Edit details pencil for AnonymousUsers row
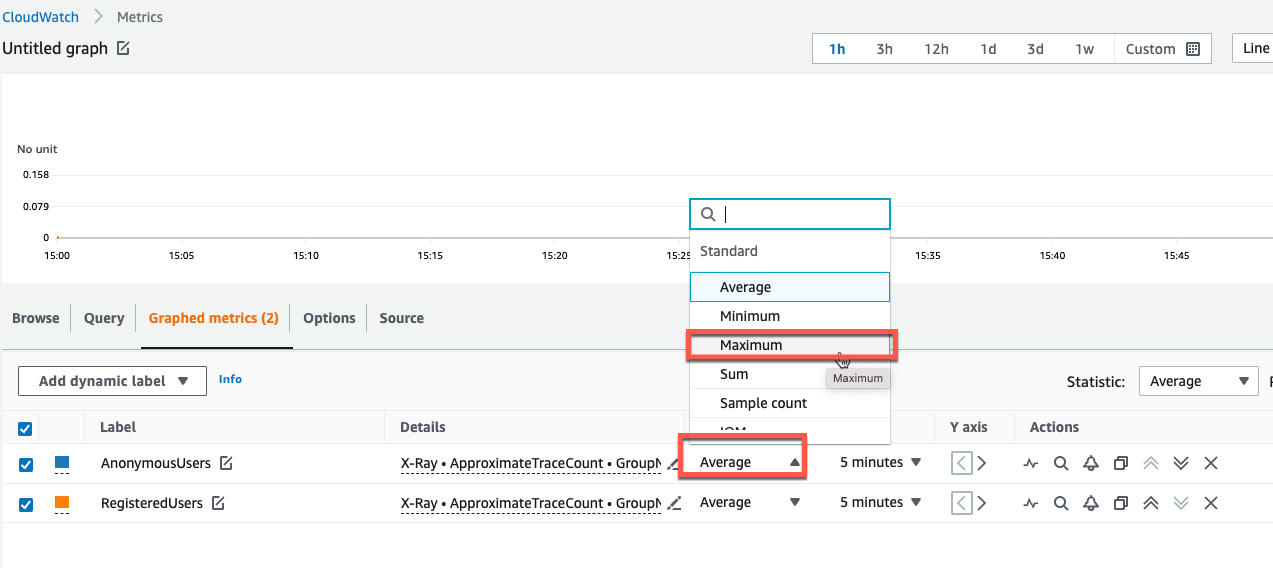 (x=674, y=463)
